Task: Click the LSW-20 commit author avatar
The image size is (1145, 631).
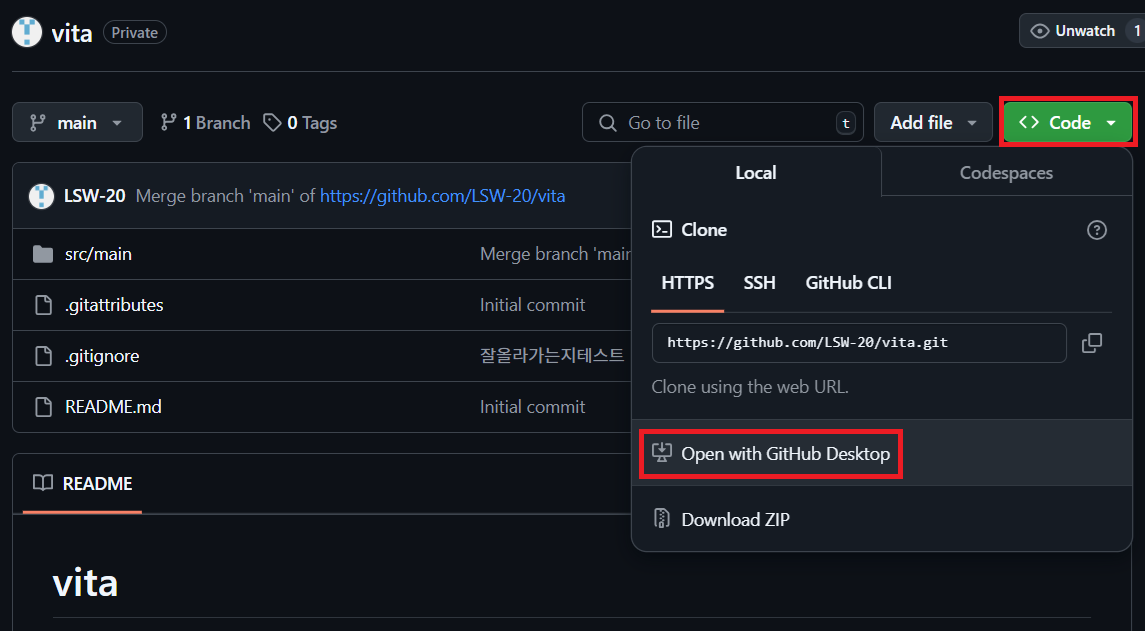Action: [41, 196]
